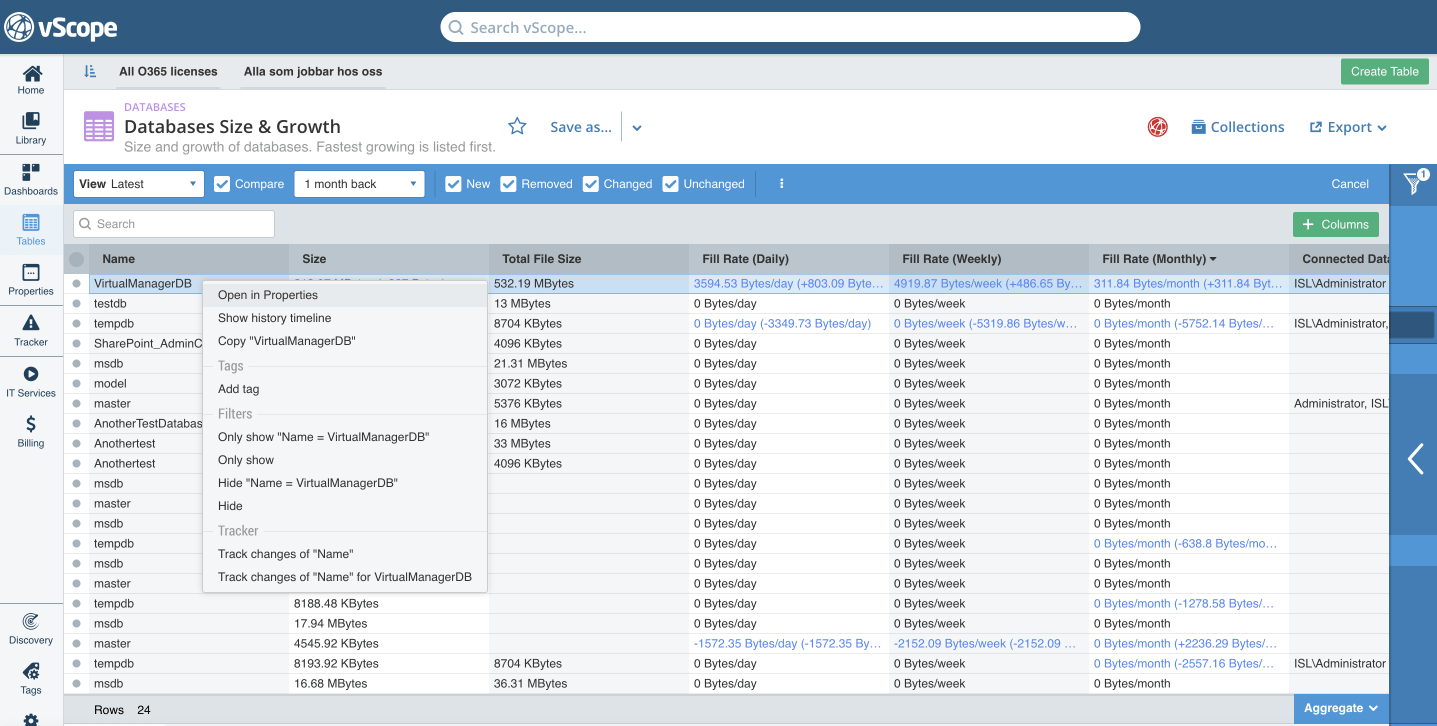
Task: Open IT Services in sidebar
Action: click(31, 382)
